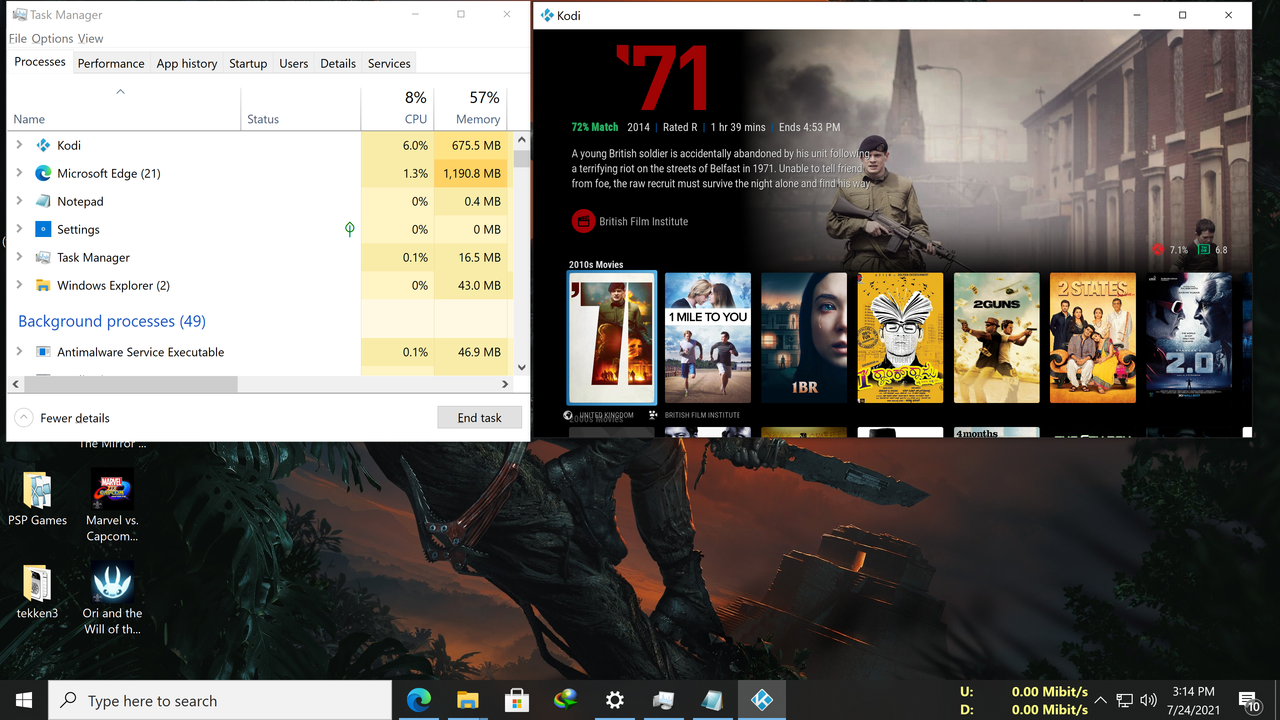Sort processes by Memory column
This screenshot has width=1280, height=720.
470,108
